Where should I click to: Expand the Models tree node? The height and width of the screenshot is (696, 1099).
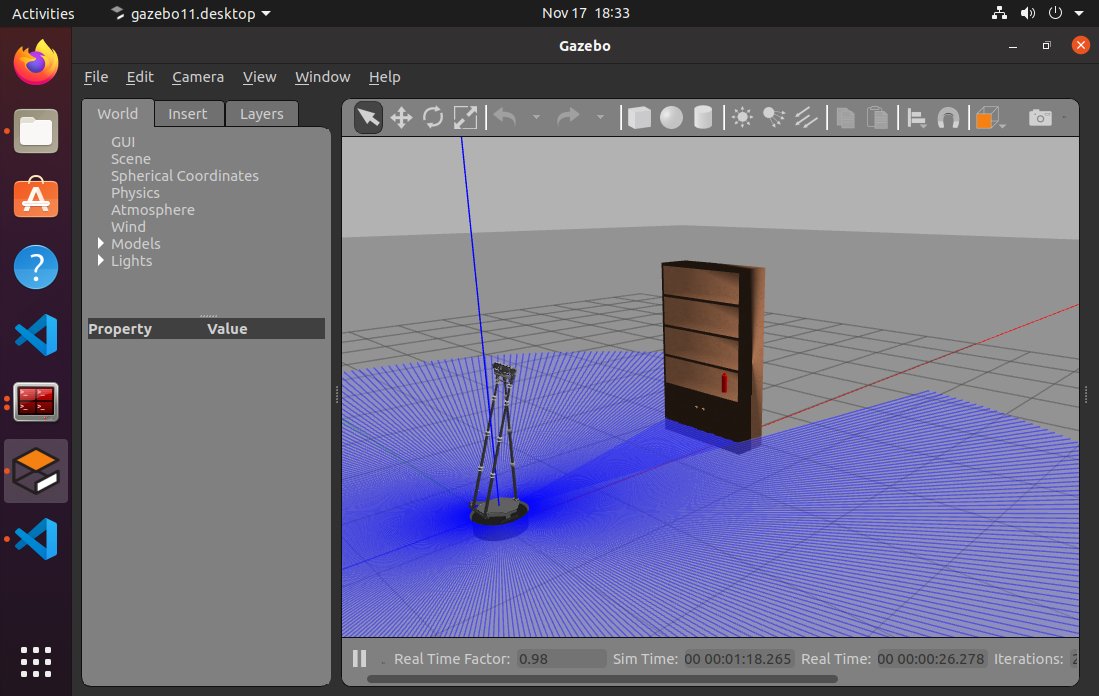click(x=101, y=243)
